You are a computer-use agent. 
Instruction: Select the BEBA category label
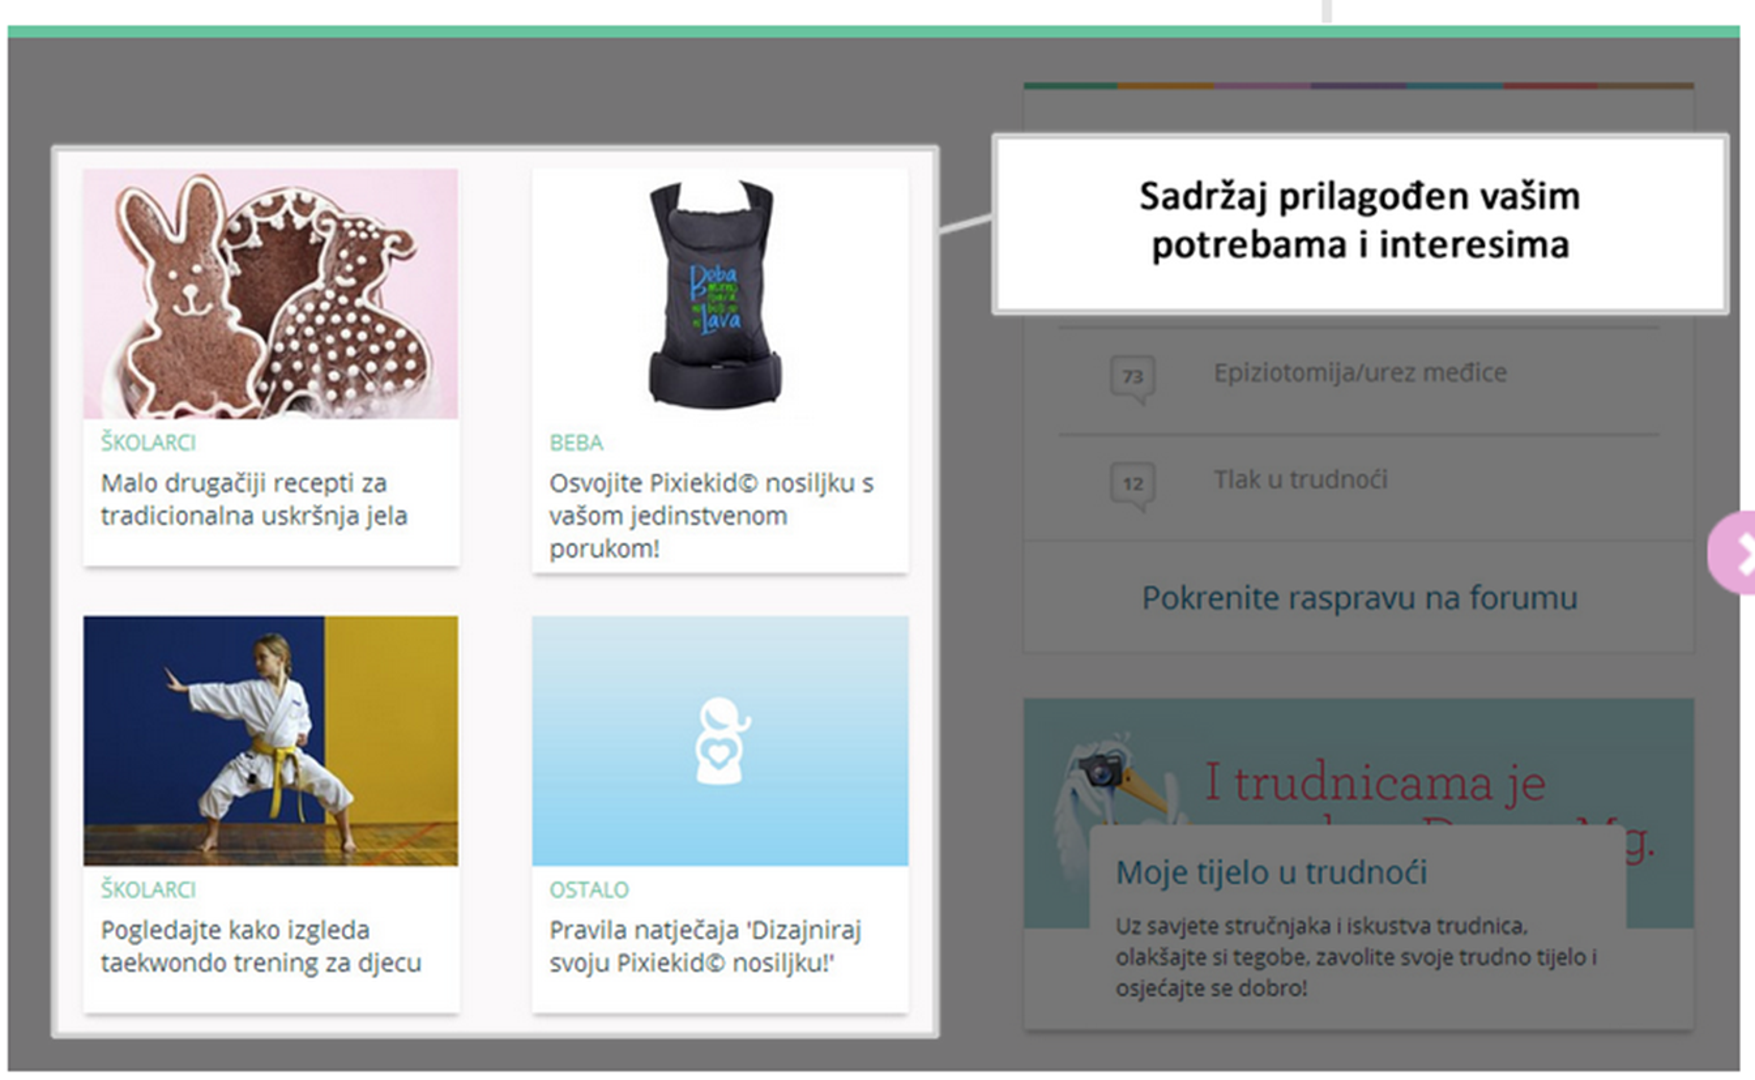click(x=576, y=442)
